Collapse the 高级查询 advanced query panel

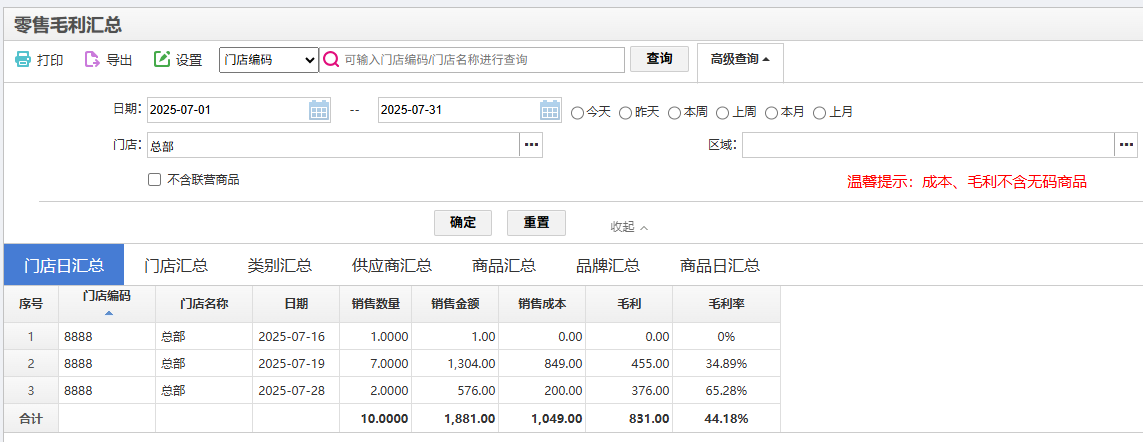741,60
